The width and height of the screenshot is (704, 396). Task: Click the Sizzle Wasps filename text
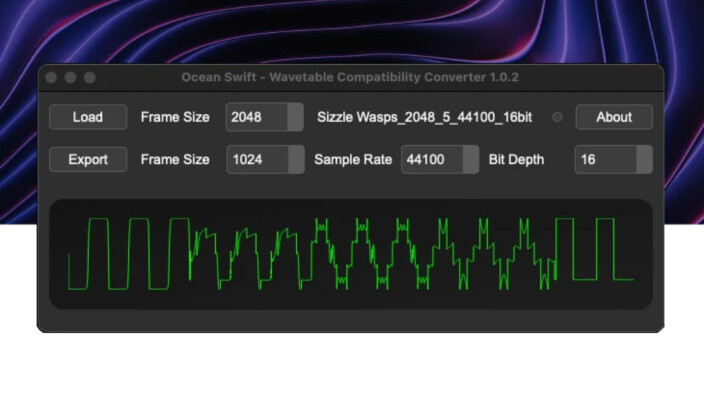pyautogui.click(x=424, y=117)
